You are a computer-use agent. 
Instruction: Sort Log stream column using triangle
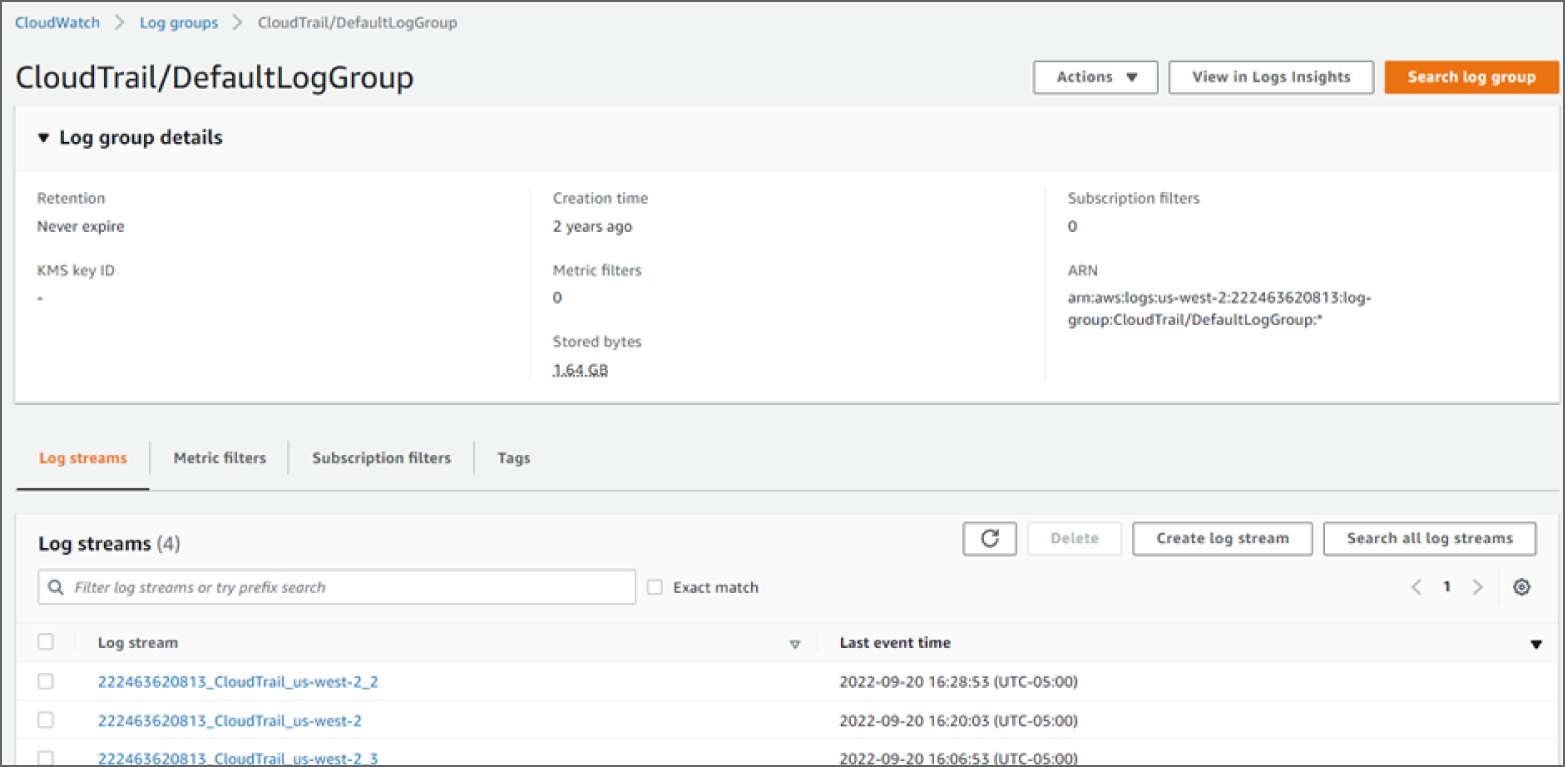coord(795,644)
